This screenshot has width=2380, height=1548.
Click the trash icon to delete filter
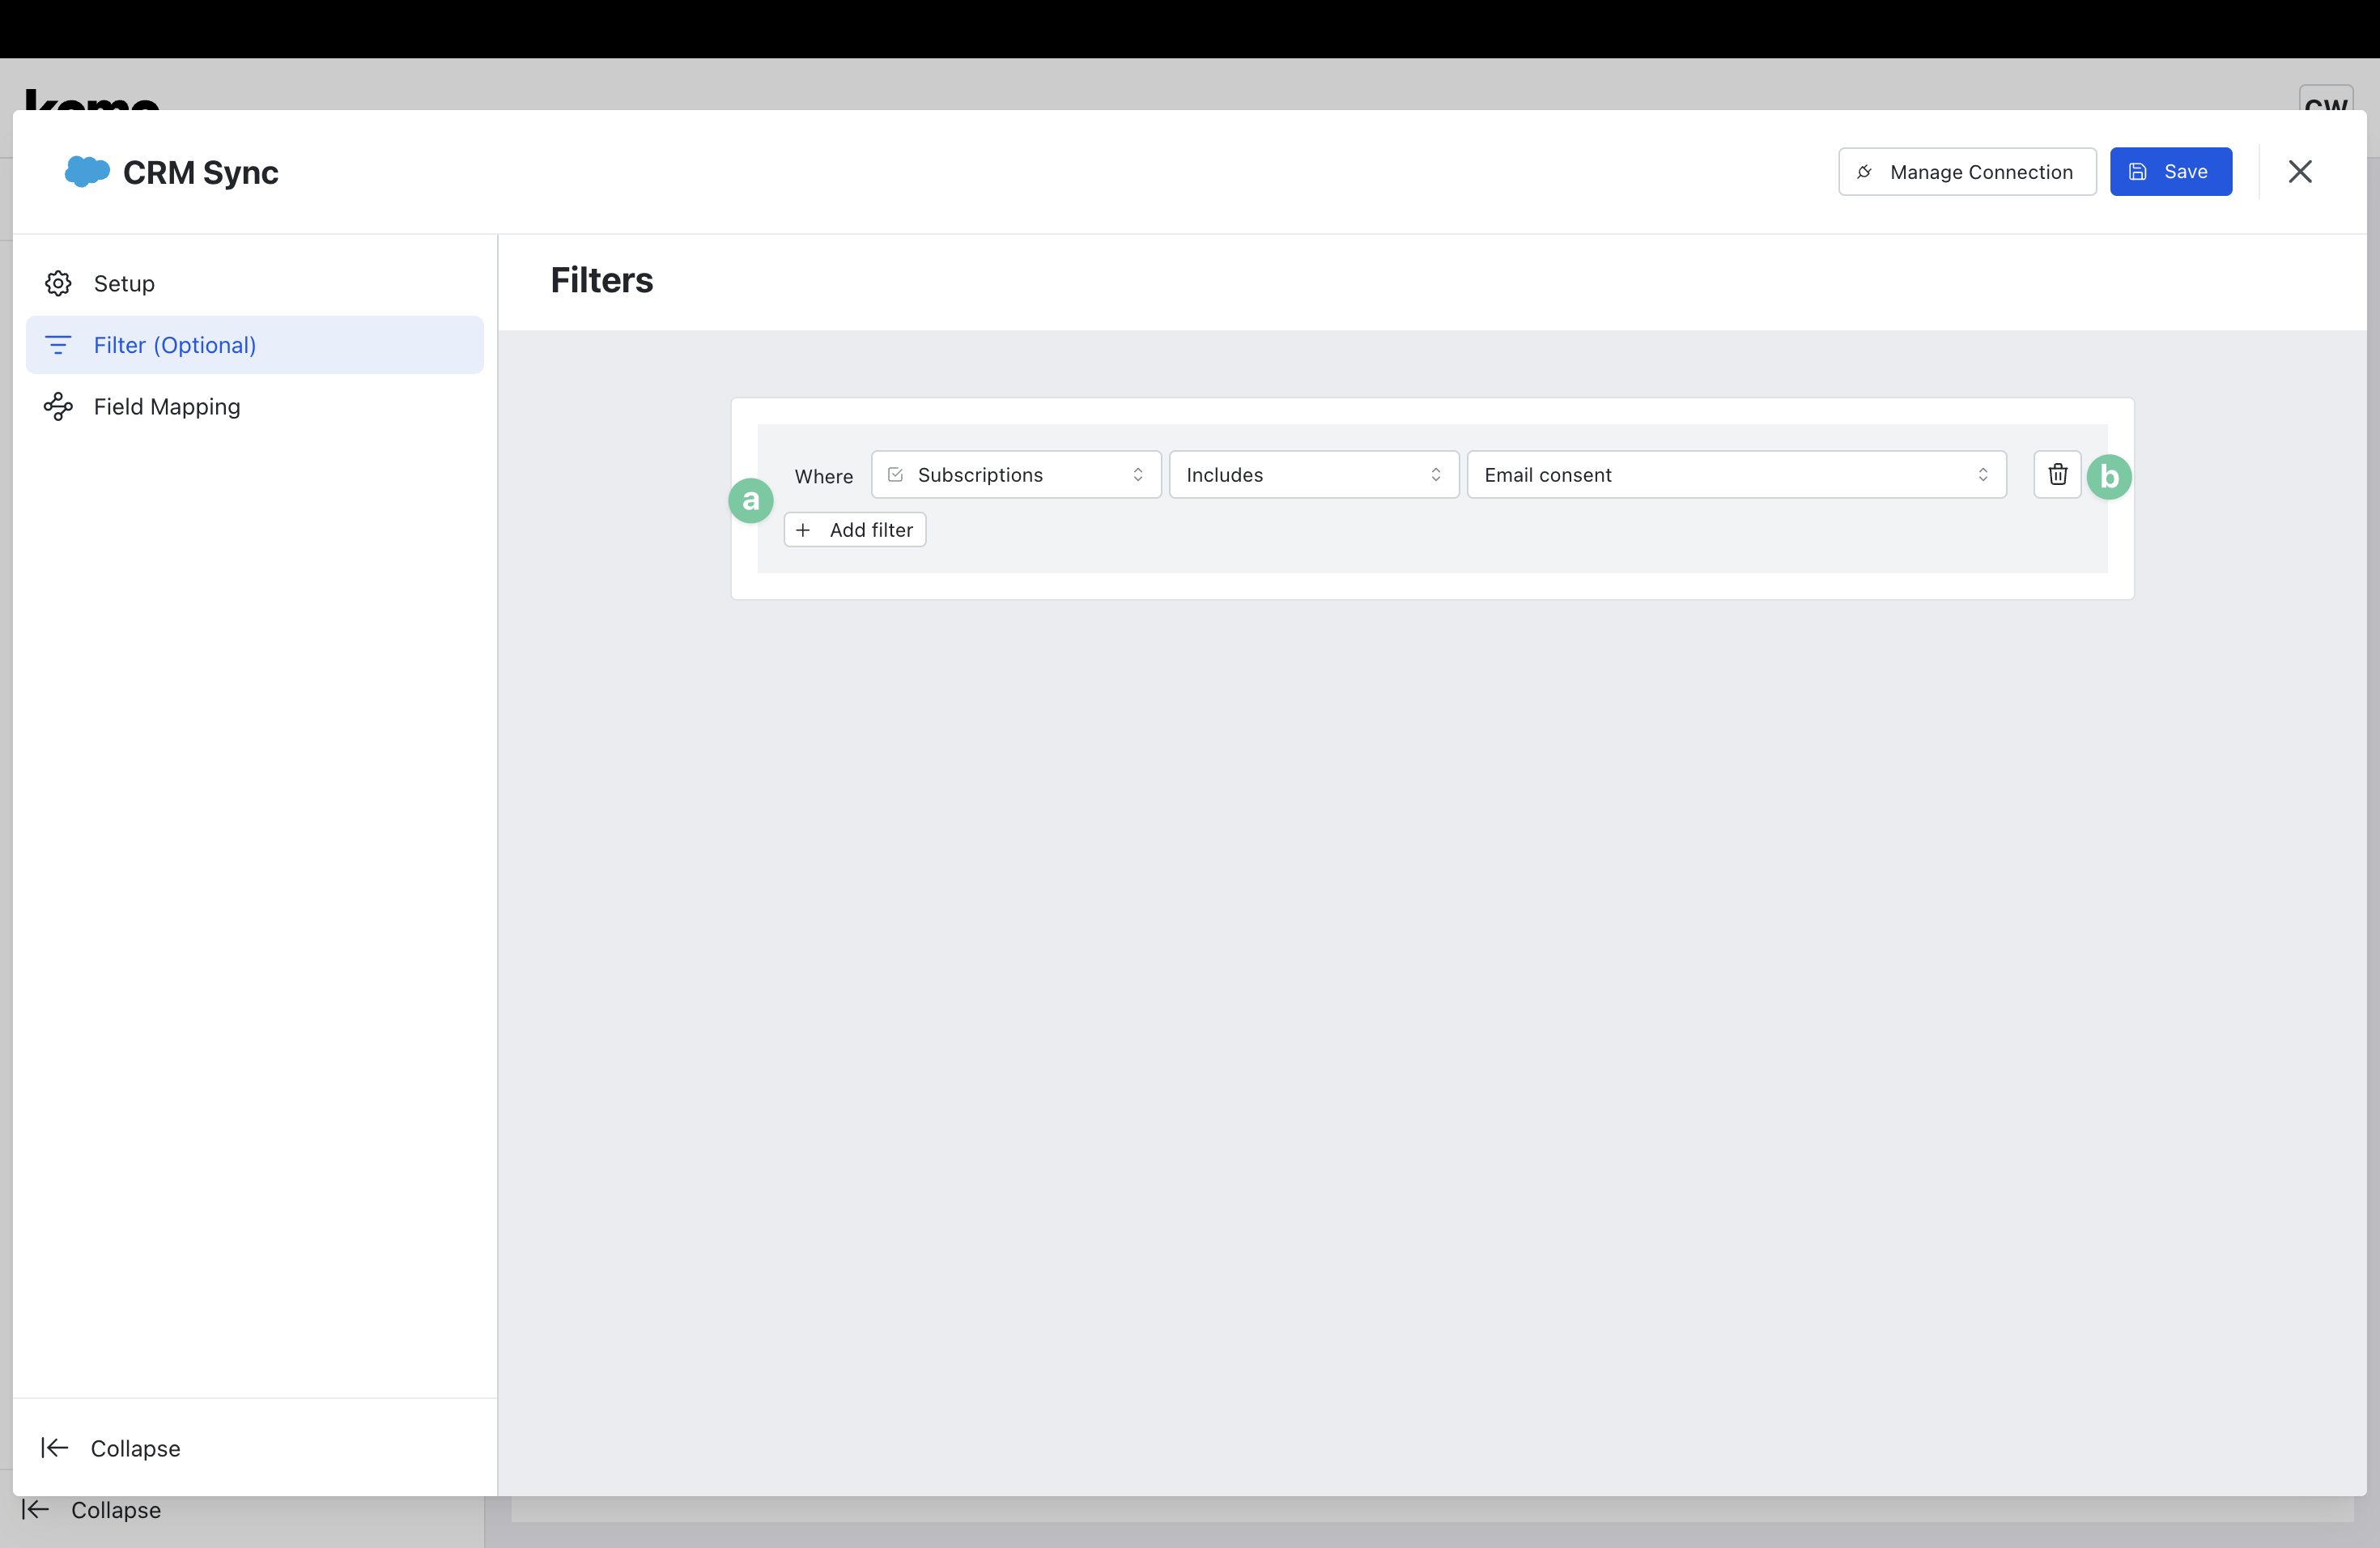2057,474
